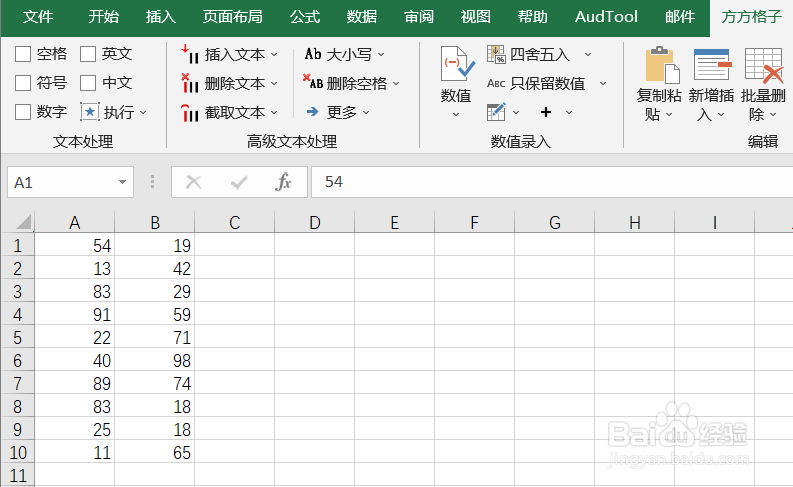793x487 pixels.
Task: Select column D header
Action: pos(315,222)
